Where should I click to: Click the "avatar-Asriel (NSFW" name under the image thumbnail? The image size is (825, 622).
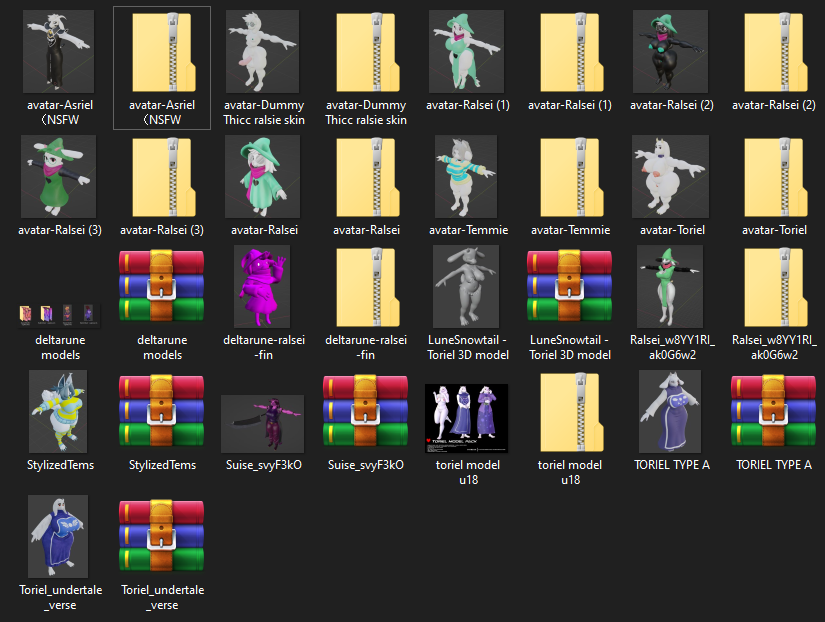[60, 113]
